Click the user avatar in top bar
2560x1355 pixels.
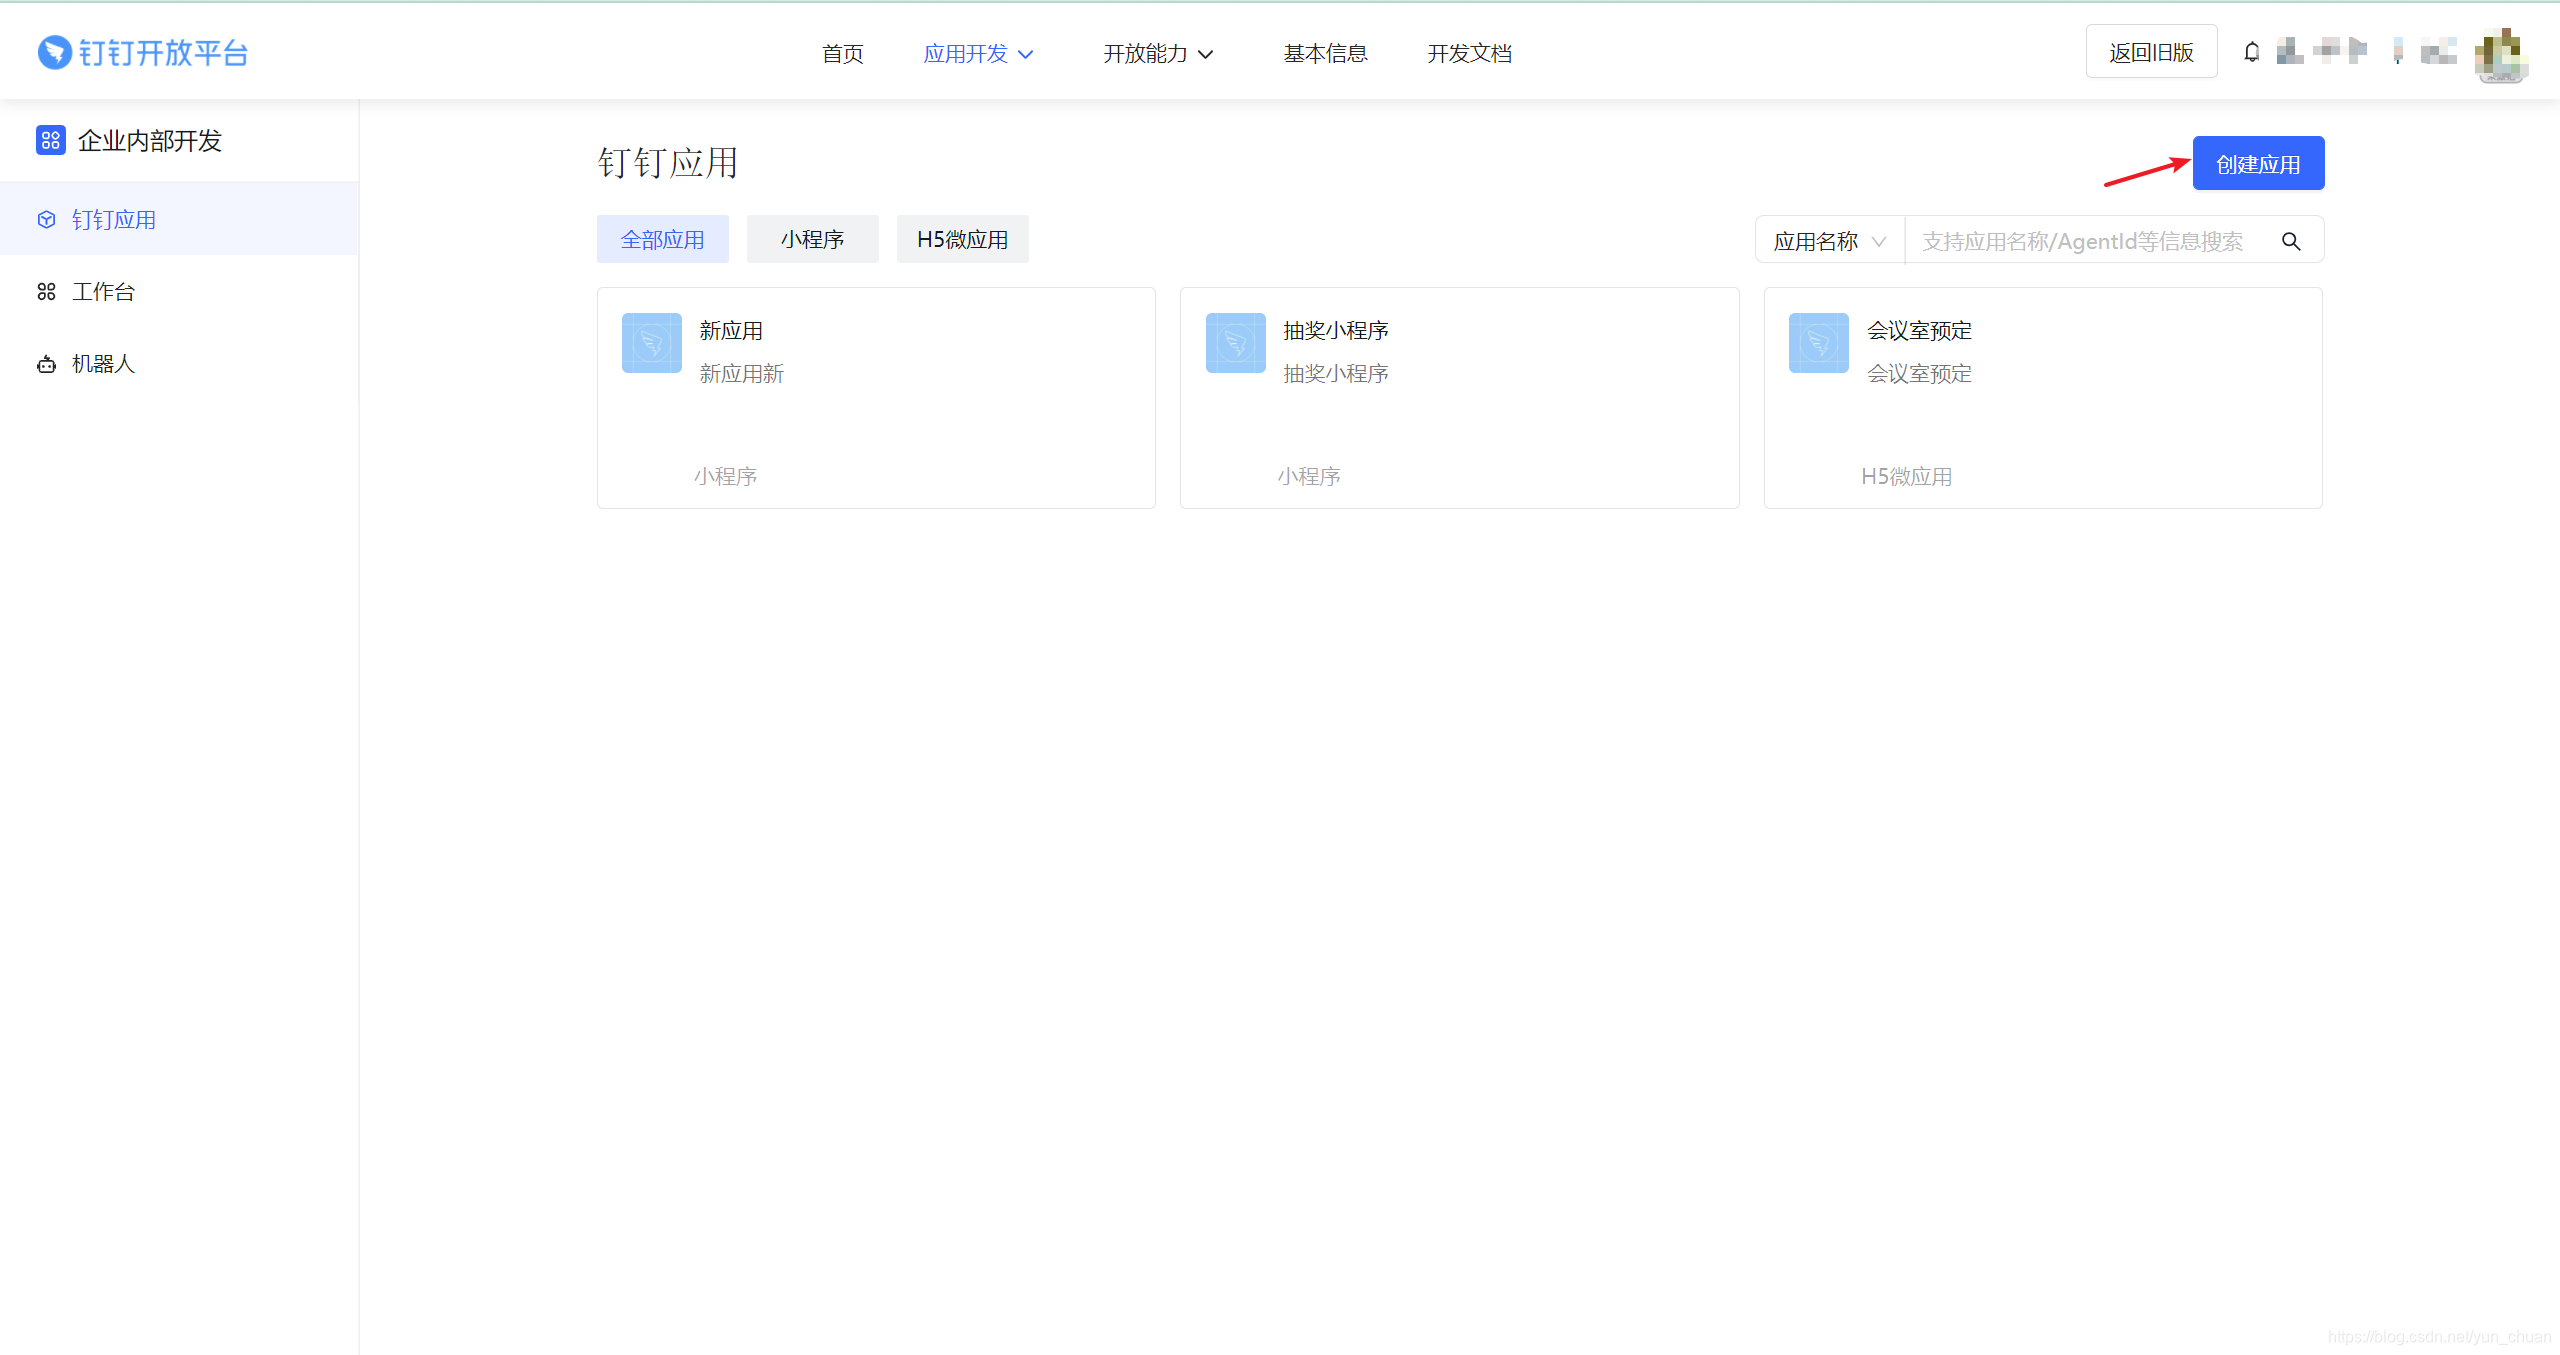(2501, 54)
